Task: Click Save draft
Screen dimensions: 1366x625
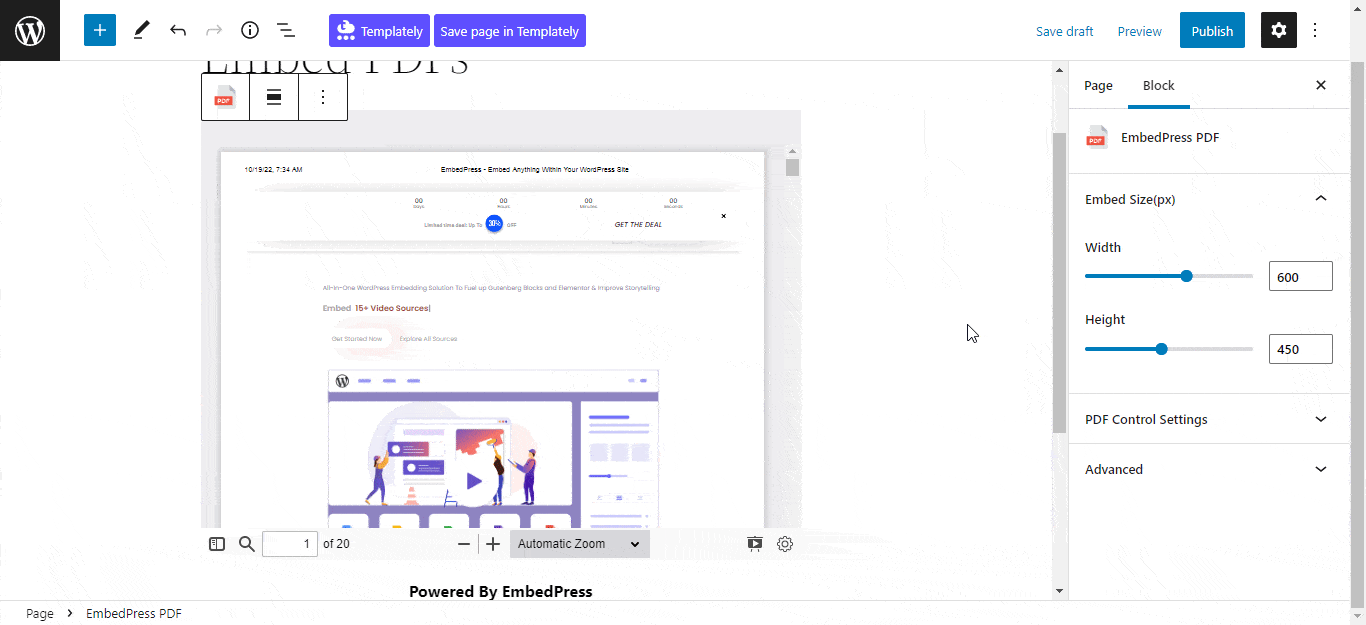Action: [1065, 31]
